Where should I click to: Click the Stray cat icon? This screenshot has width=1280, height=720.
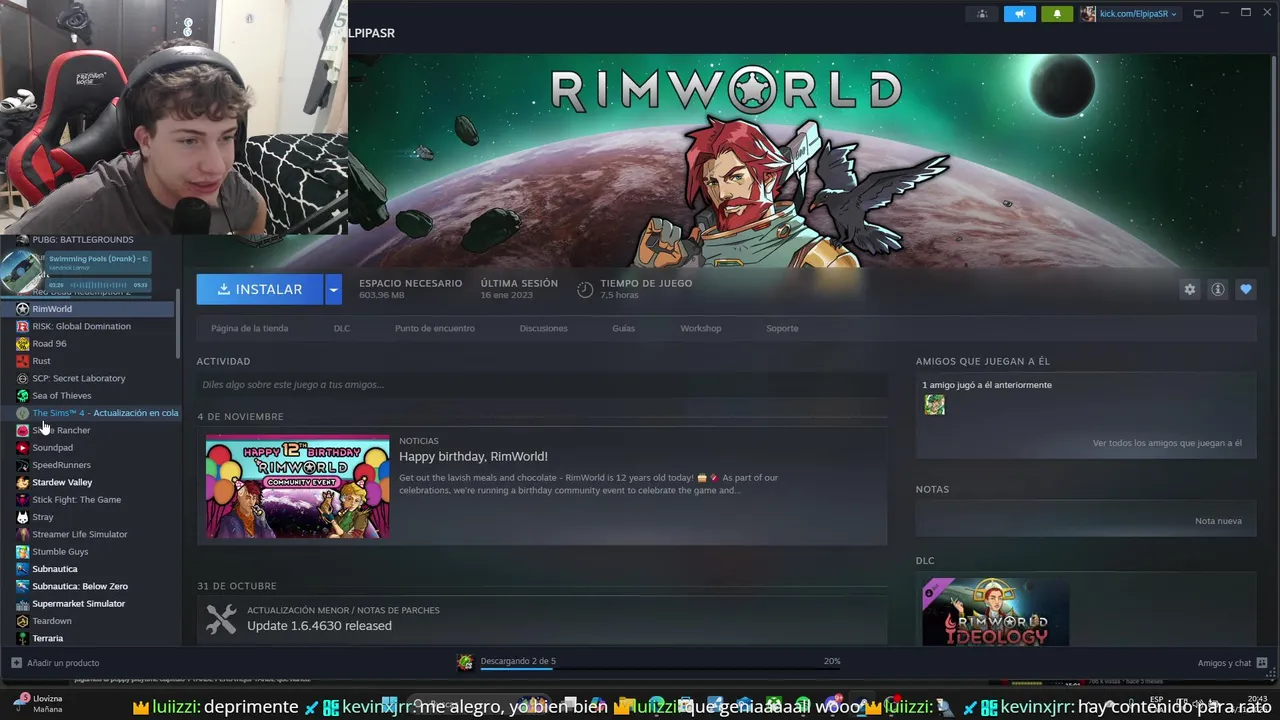[x=22, y=517]
